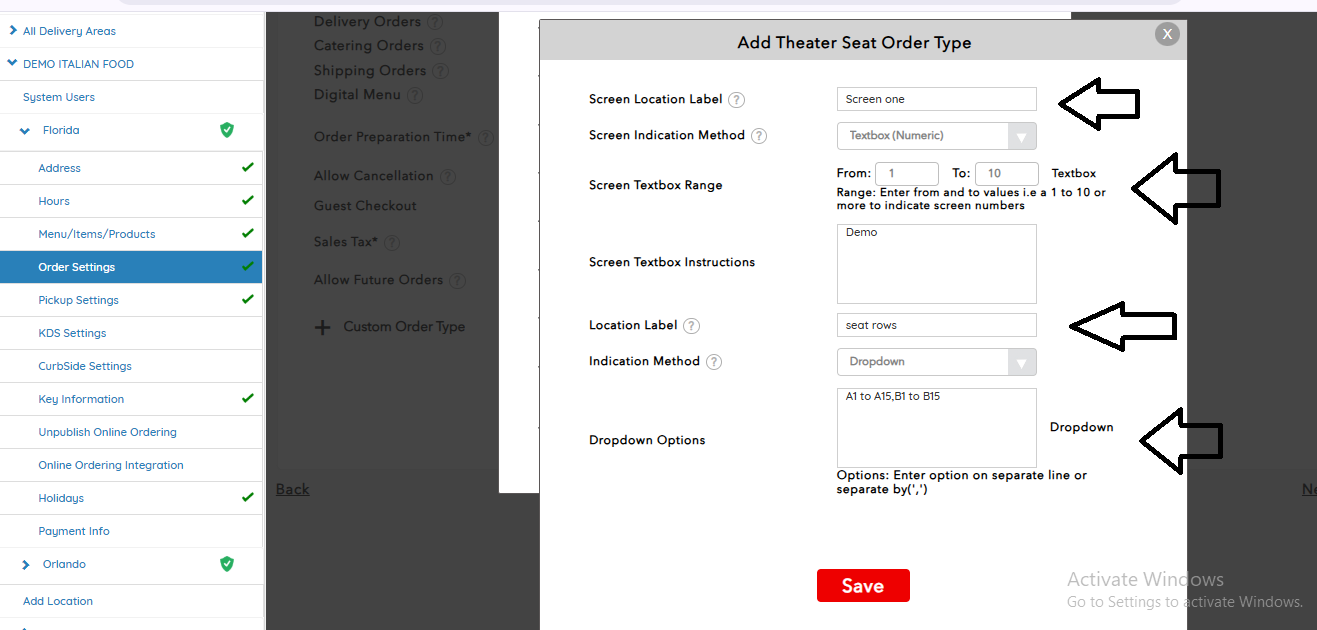
Task: Click help icon beside Screen Location Label
Action: click(x=737, y=100)
